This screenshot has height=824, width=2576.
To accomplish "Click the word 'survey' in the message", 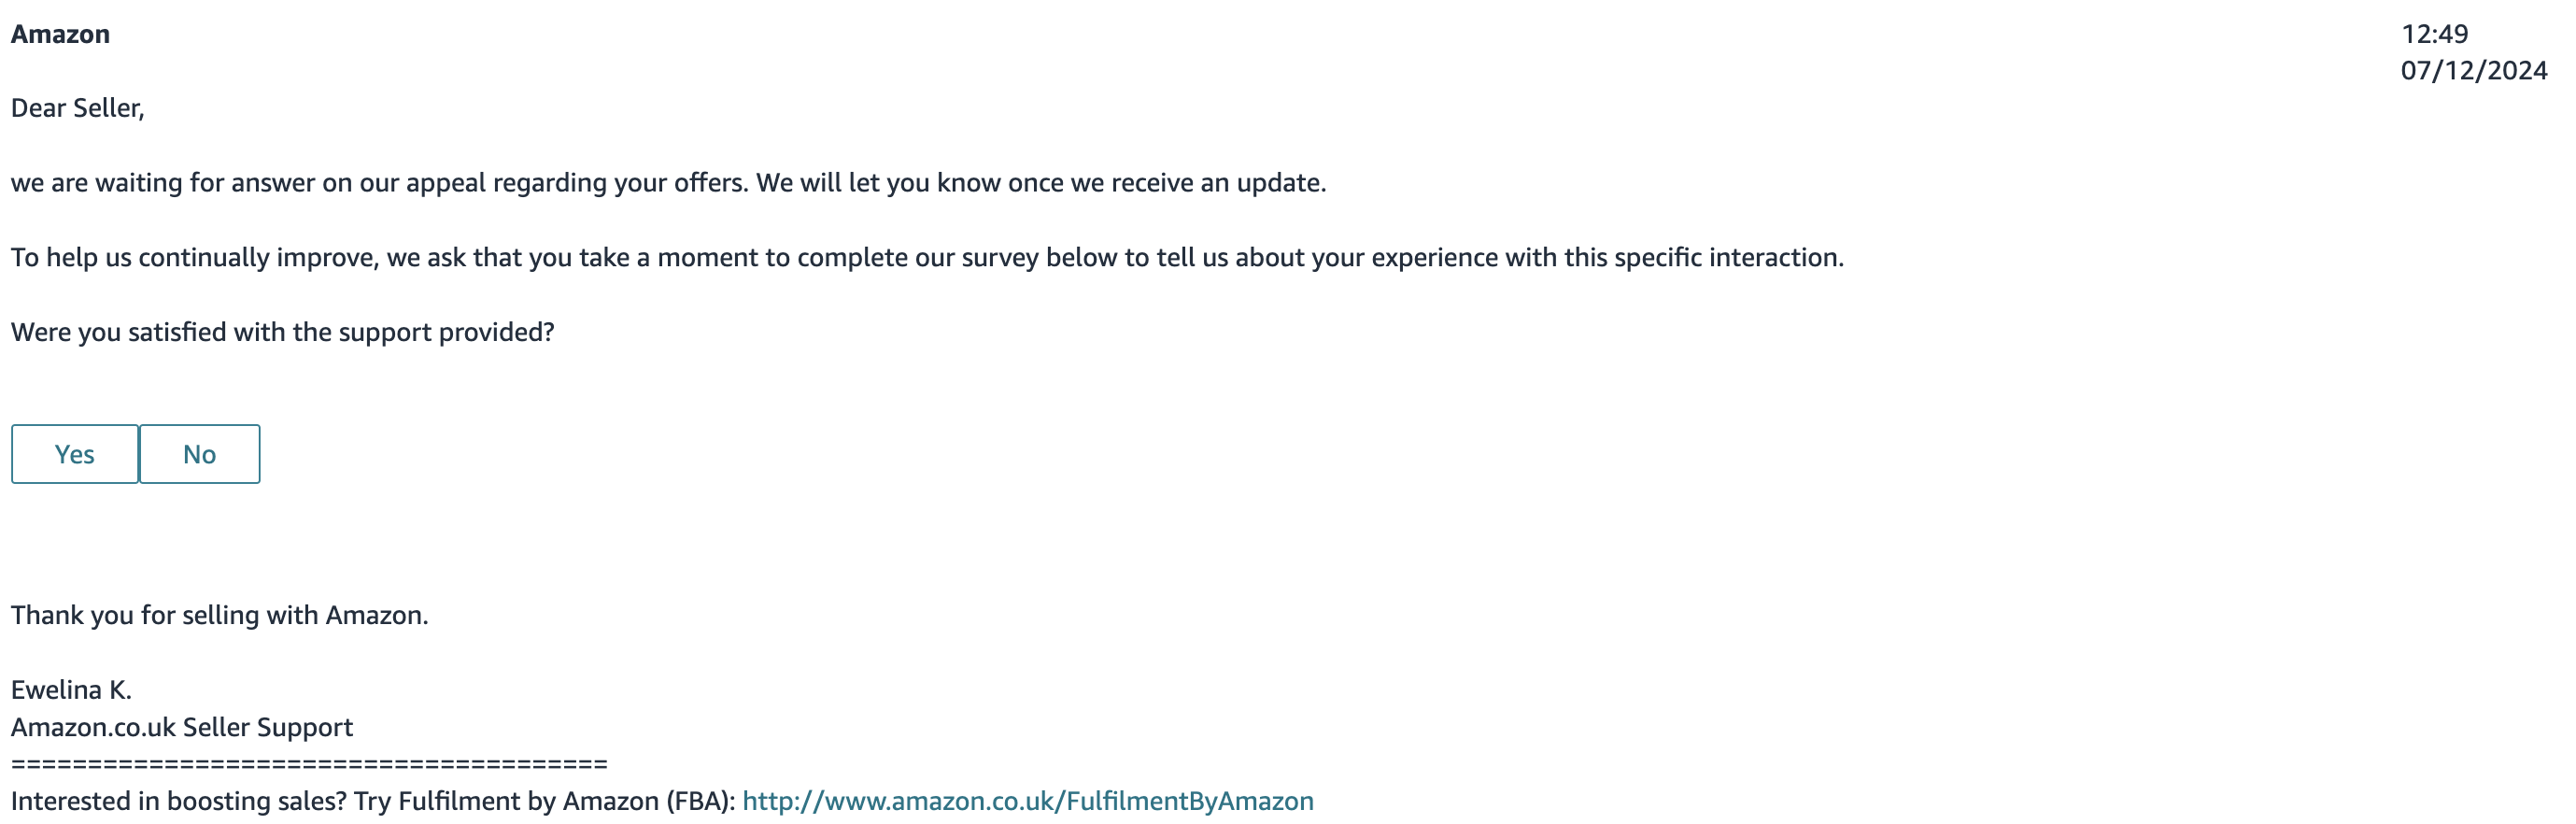I will coord(999,258).
